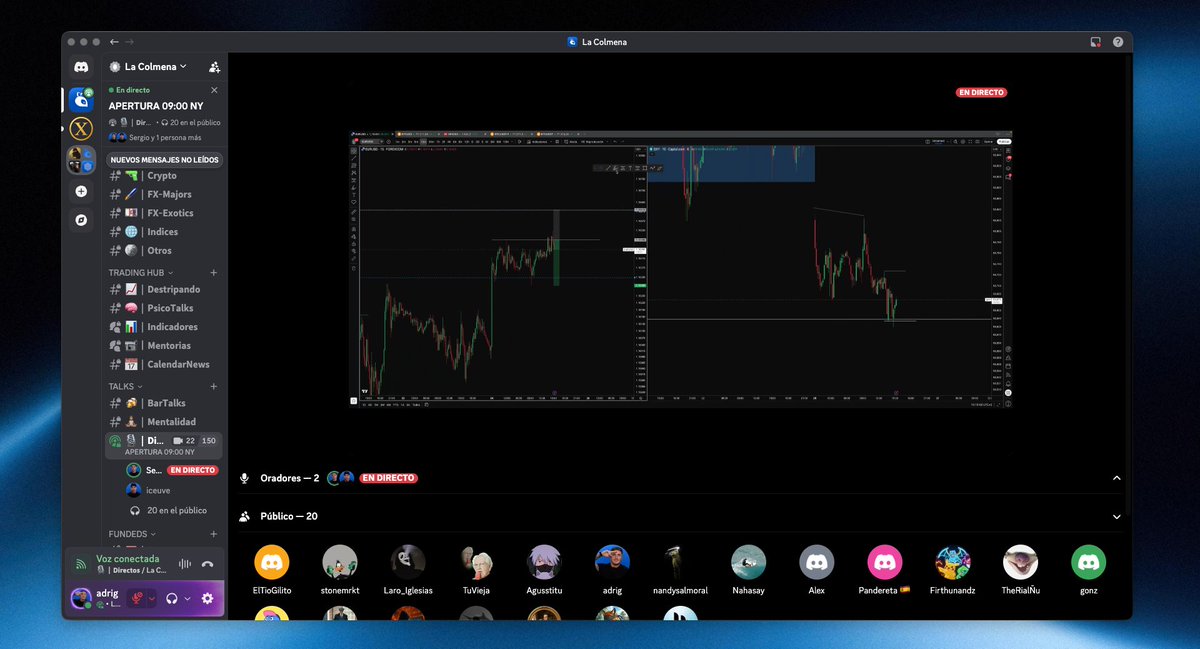Expand the Público section chevron
The height and width of the screenshot is (649, 1200).
pos(1117,517)
